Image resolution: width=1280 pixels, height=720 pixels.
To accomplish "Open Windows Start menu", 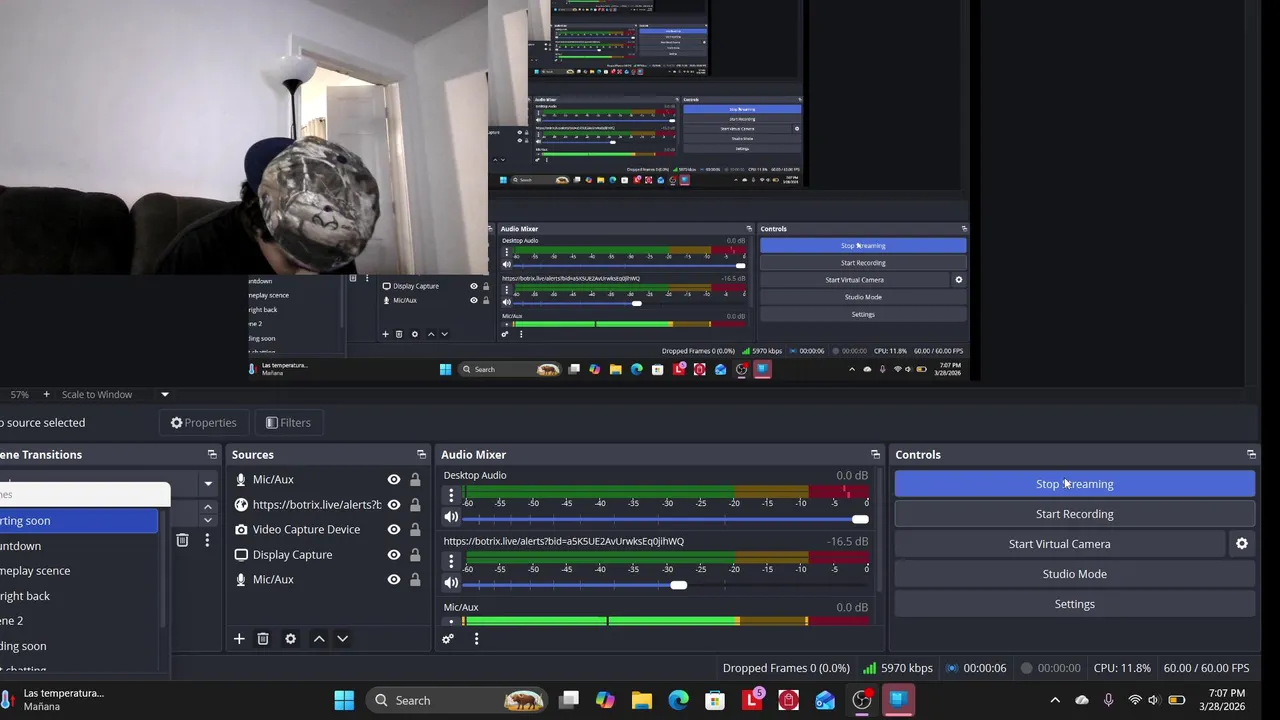I will [344, 701].
